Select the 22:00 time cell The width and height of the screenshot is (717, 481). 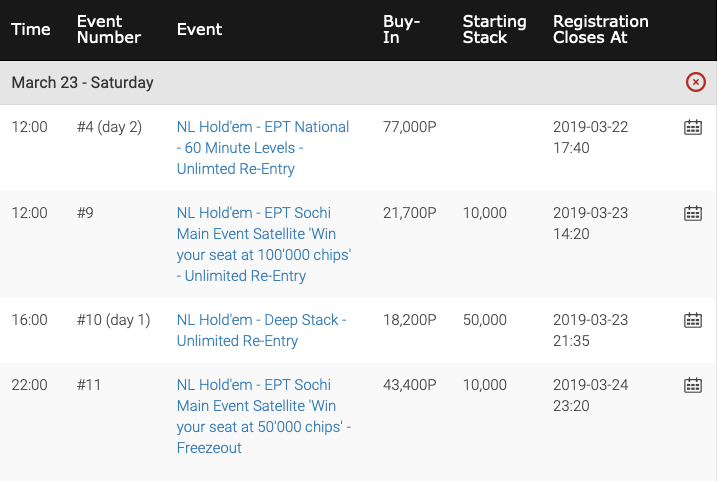[29, 385]
